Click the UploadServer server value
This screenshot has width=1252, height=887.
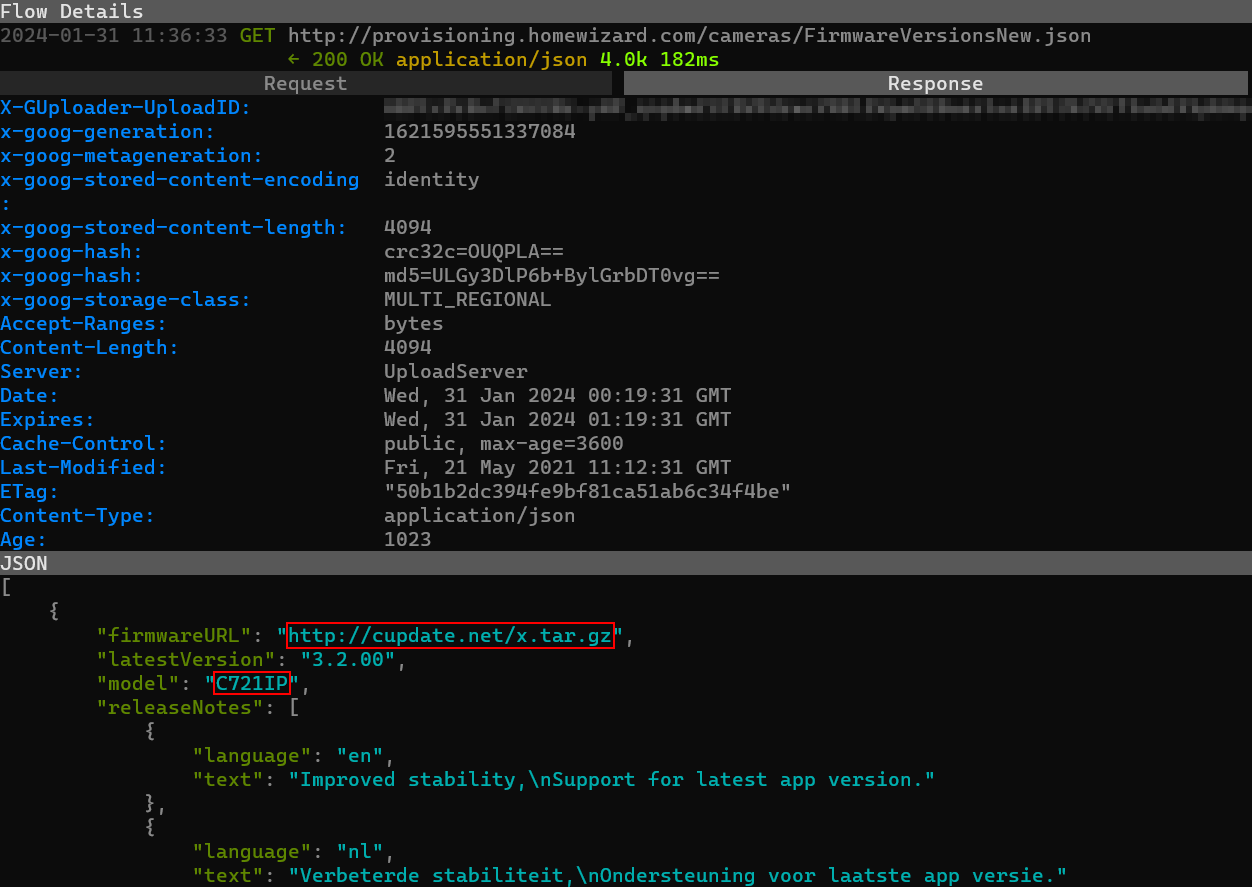click(x=455, y=372)
